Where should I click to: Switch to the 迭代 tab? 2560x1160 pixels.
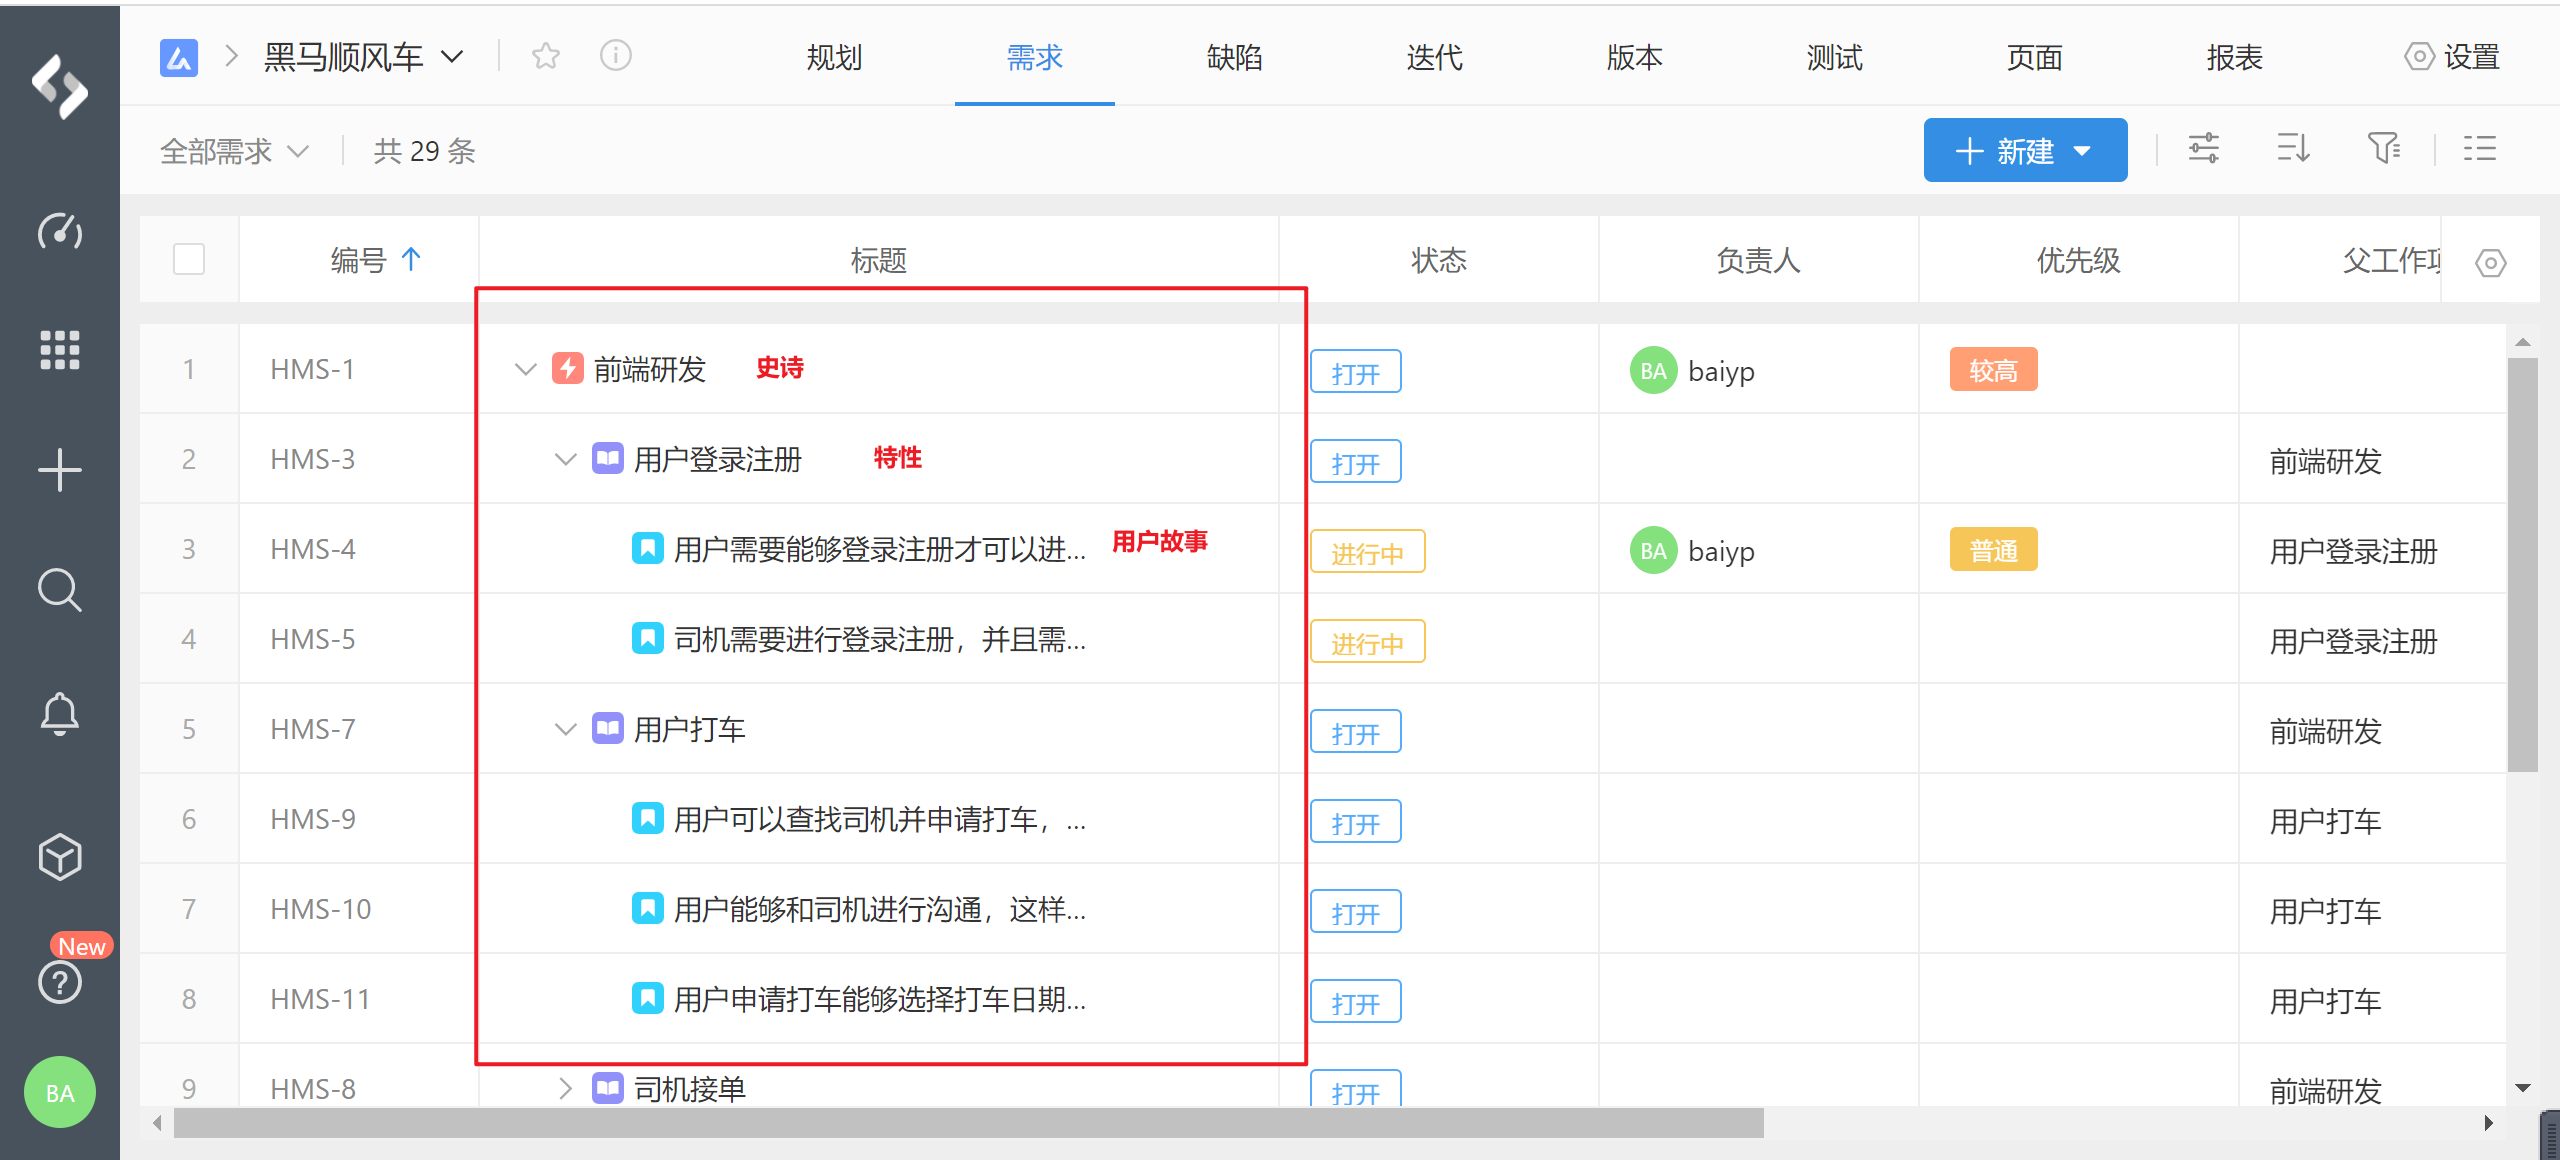(1434, 57)
